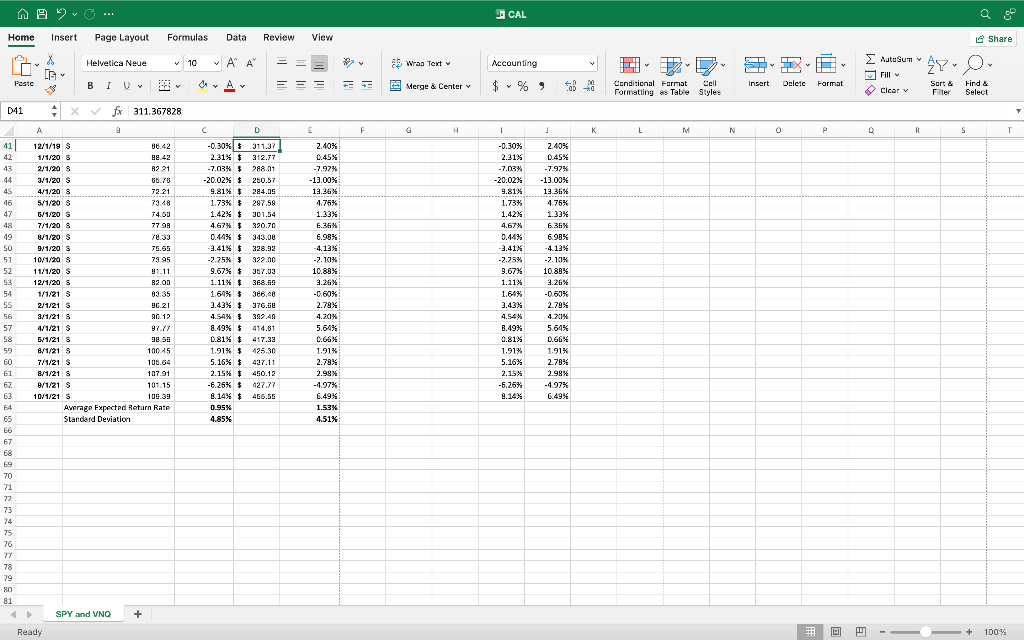The image size is (1024, 640).
Task: Select the SPY and VNQ sheet tab
Action: pos(82,613)
